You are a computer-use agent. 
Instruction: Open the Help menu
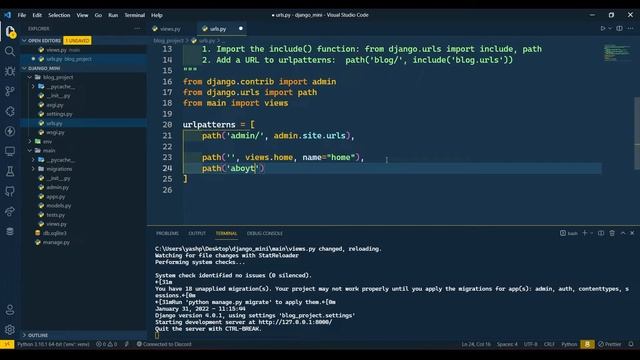pyautogui.click(x=157, y=15)
